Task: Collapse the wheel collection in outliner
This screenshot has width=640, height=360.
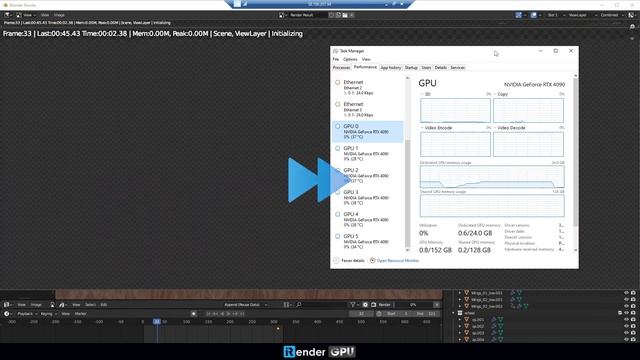Action: 453,313
